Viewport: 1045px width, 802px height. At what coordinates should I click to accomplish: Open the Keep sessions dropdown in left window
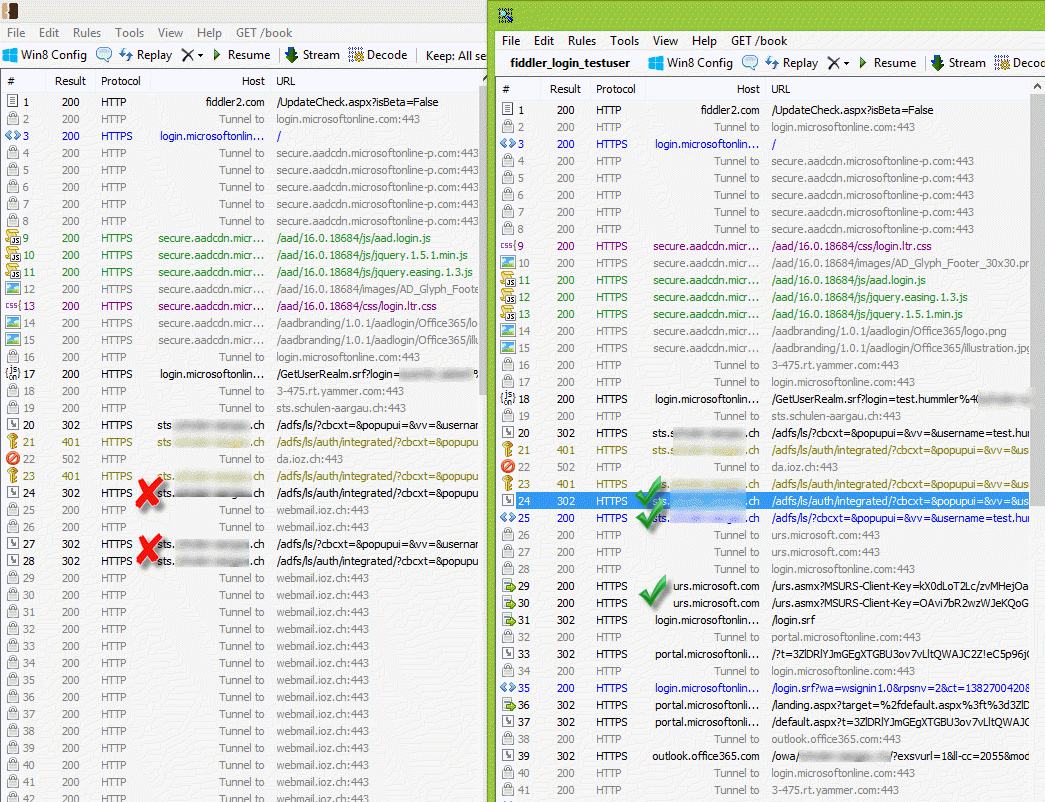456,55
